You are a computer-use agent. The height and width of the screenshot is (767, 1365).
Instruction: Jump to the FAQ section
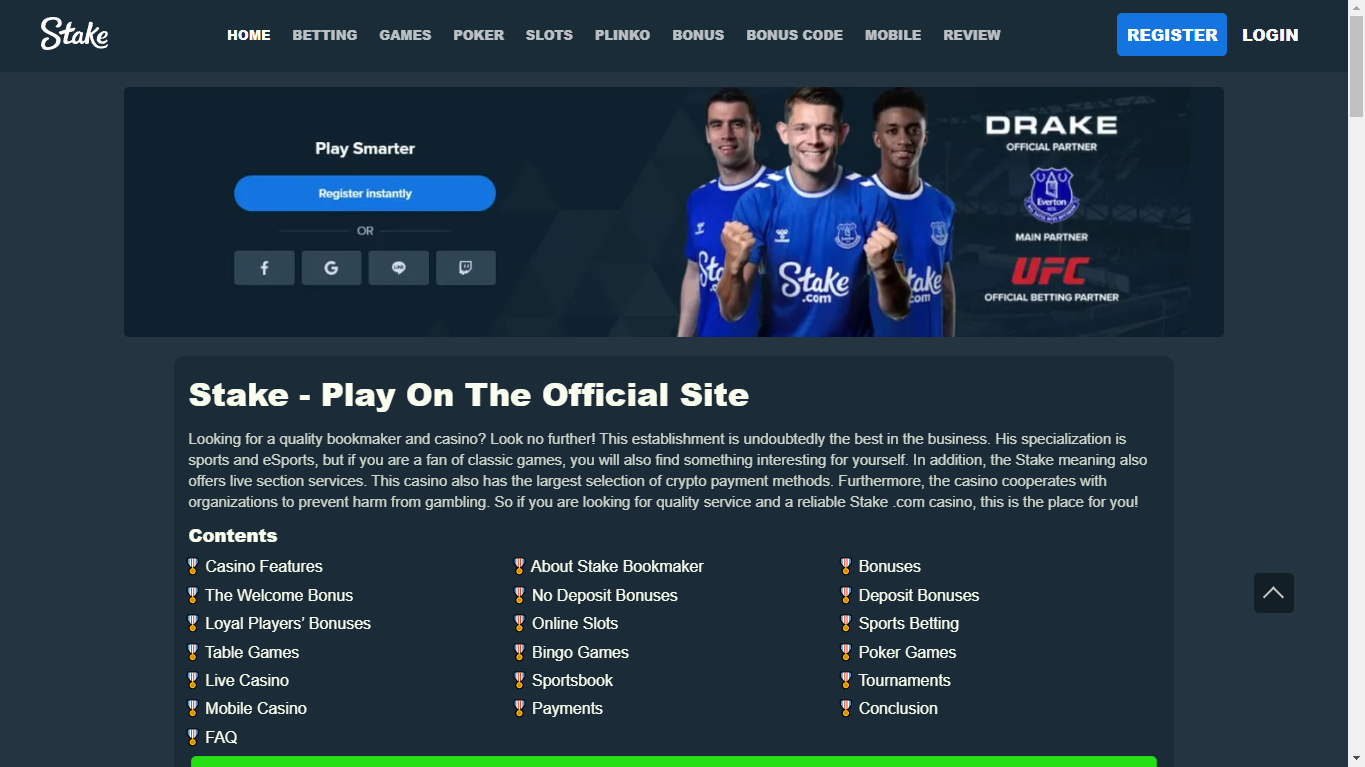click(x=221, y=737)
